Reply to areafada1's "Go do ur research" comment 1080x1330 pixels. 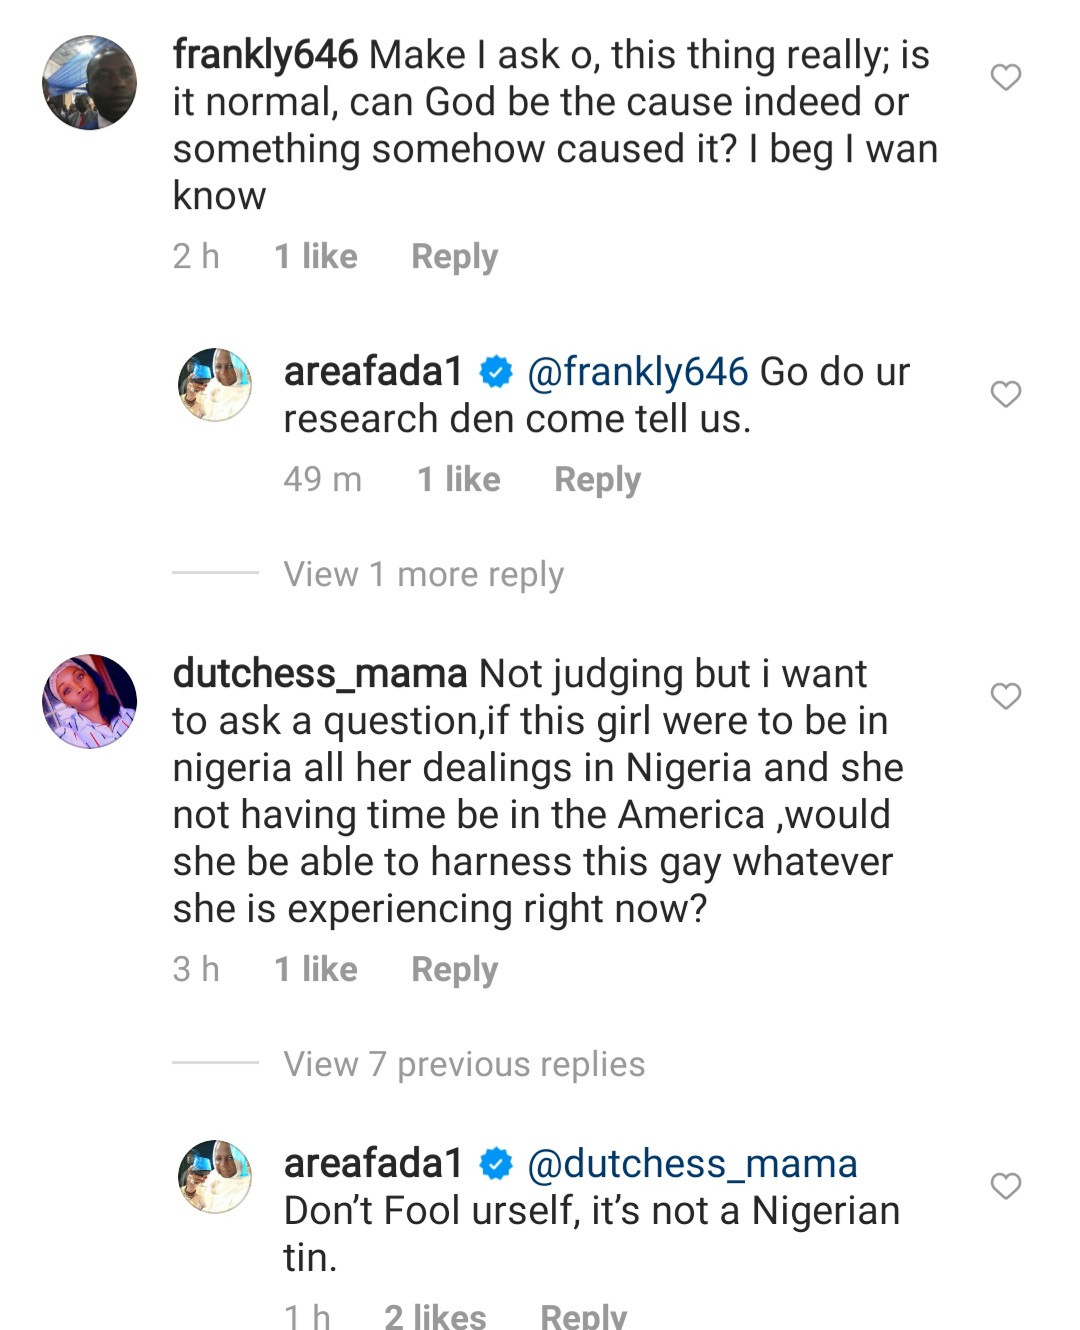coord(597,480)
